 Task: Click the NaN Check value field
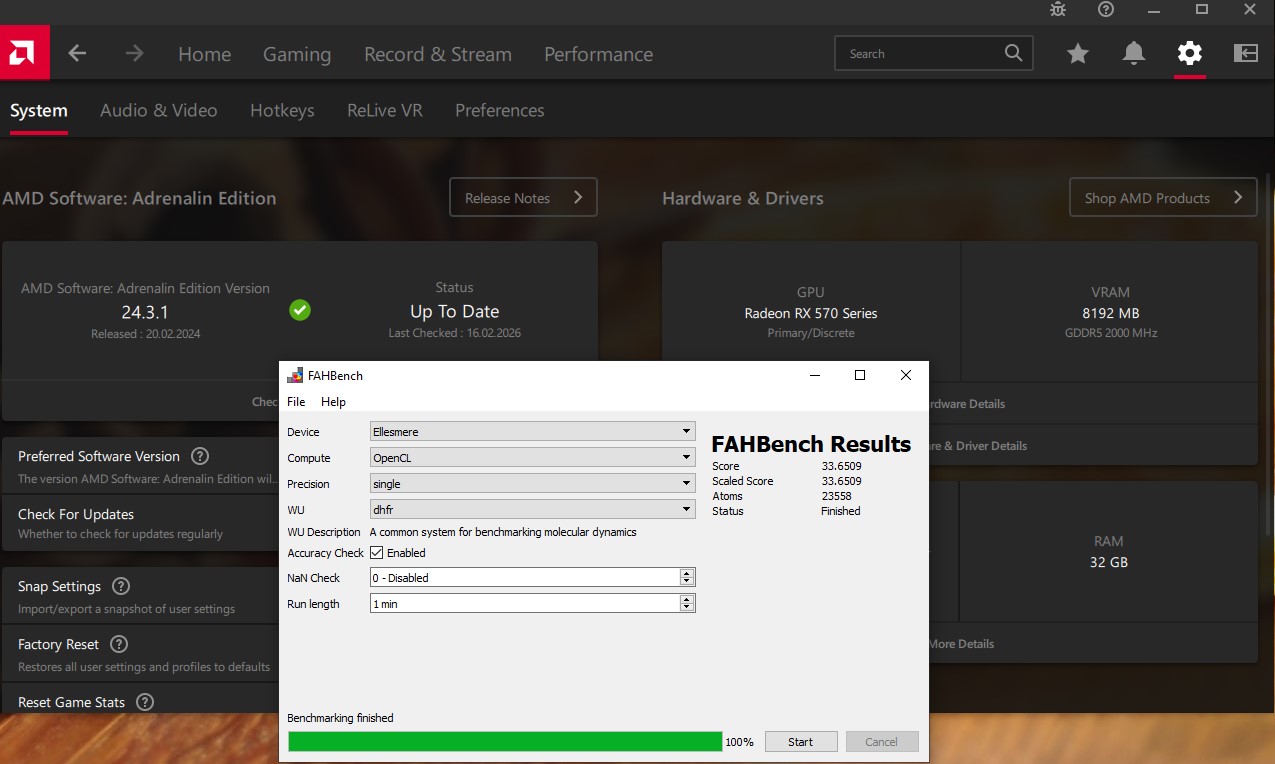click(525, 577)
